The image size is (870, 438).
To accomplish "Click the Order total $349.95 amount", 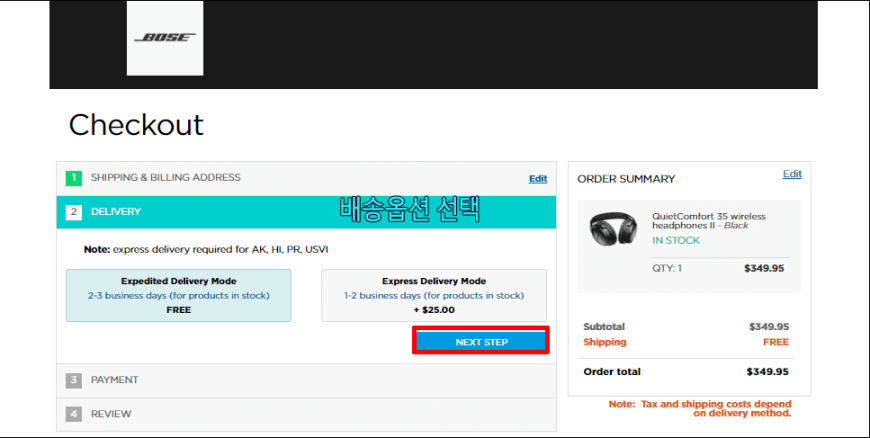I will click(x=767, y=372).
